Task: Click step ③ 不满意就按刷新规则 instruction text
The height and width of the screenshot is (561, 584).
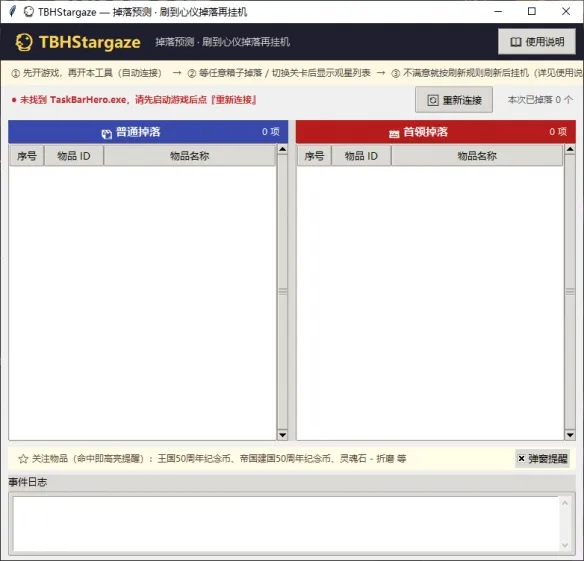Action: (487, 73)
